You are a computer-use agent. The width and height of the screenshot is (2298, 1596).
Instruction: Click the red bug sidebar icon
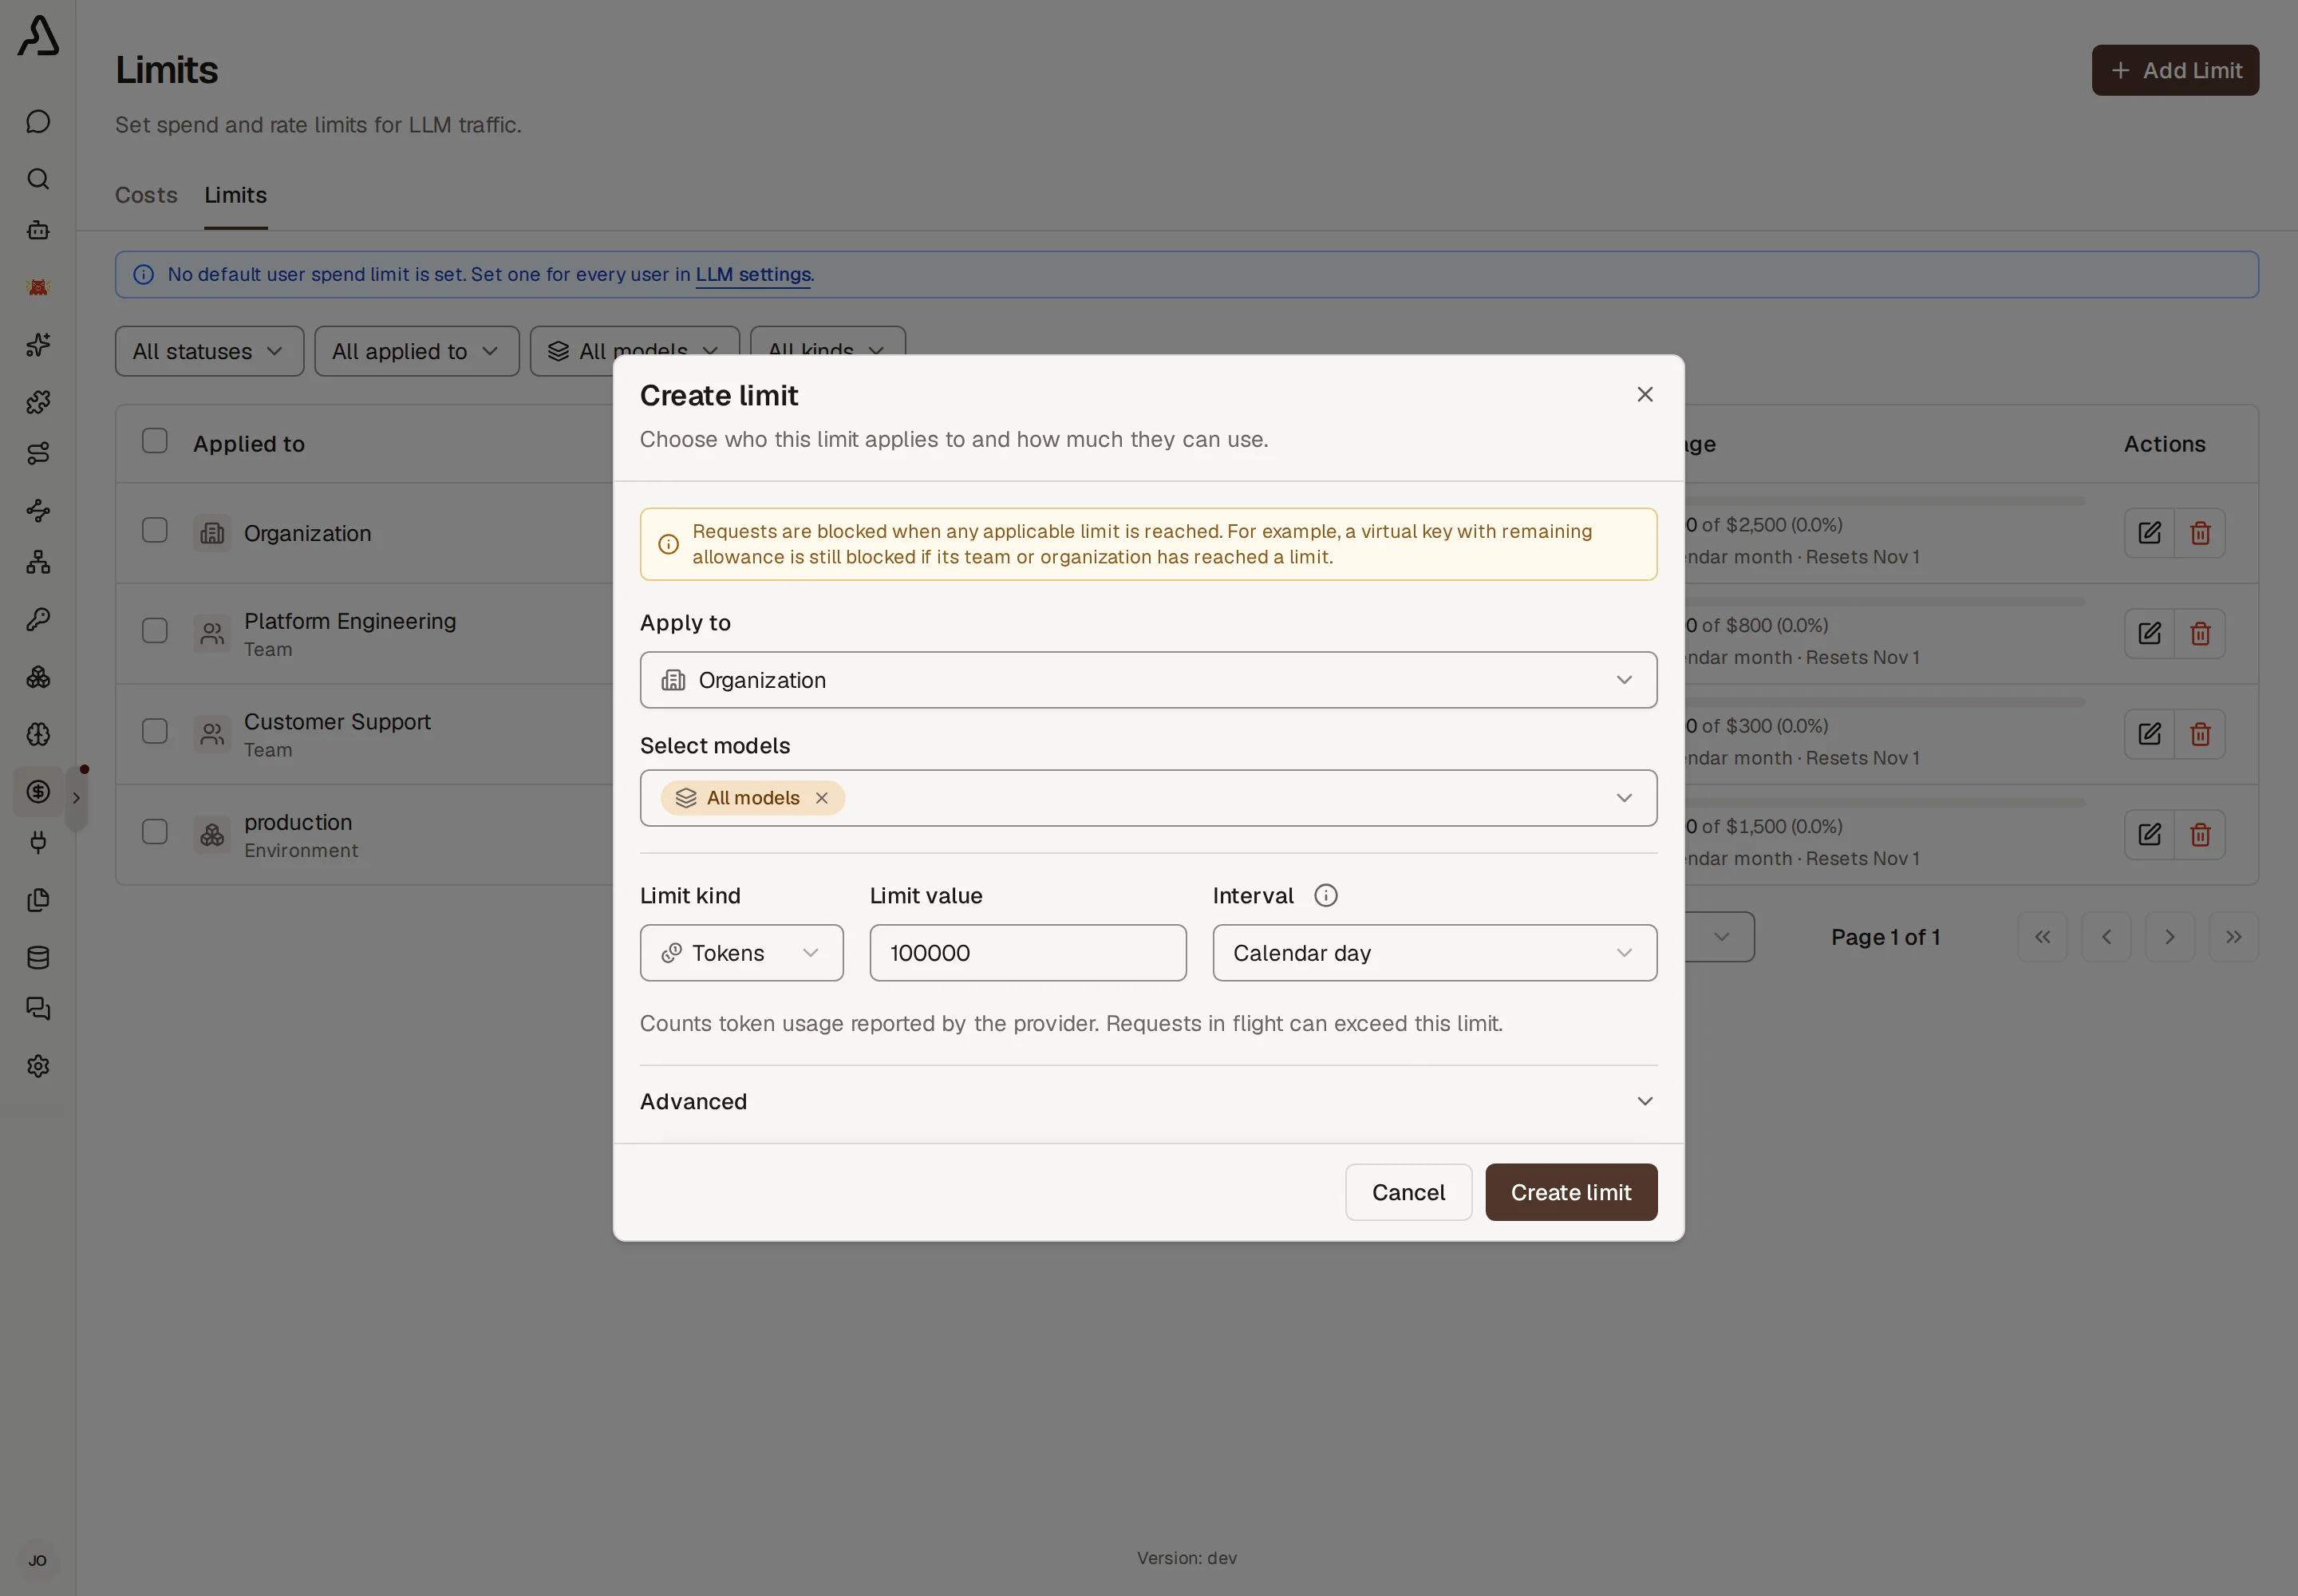38,287
